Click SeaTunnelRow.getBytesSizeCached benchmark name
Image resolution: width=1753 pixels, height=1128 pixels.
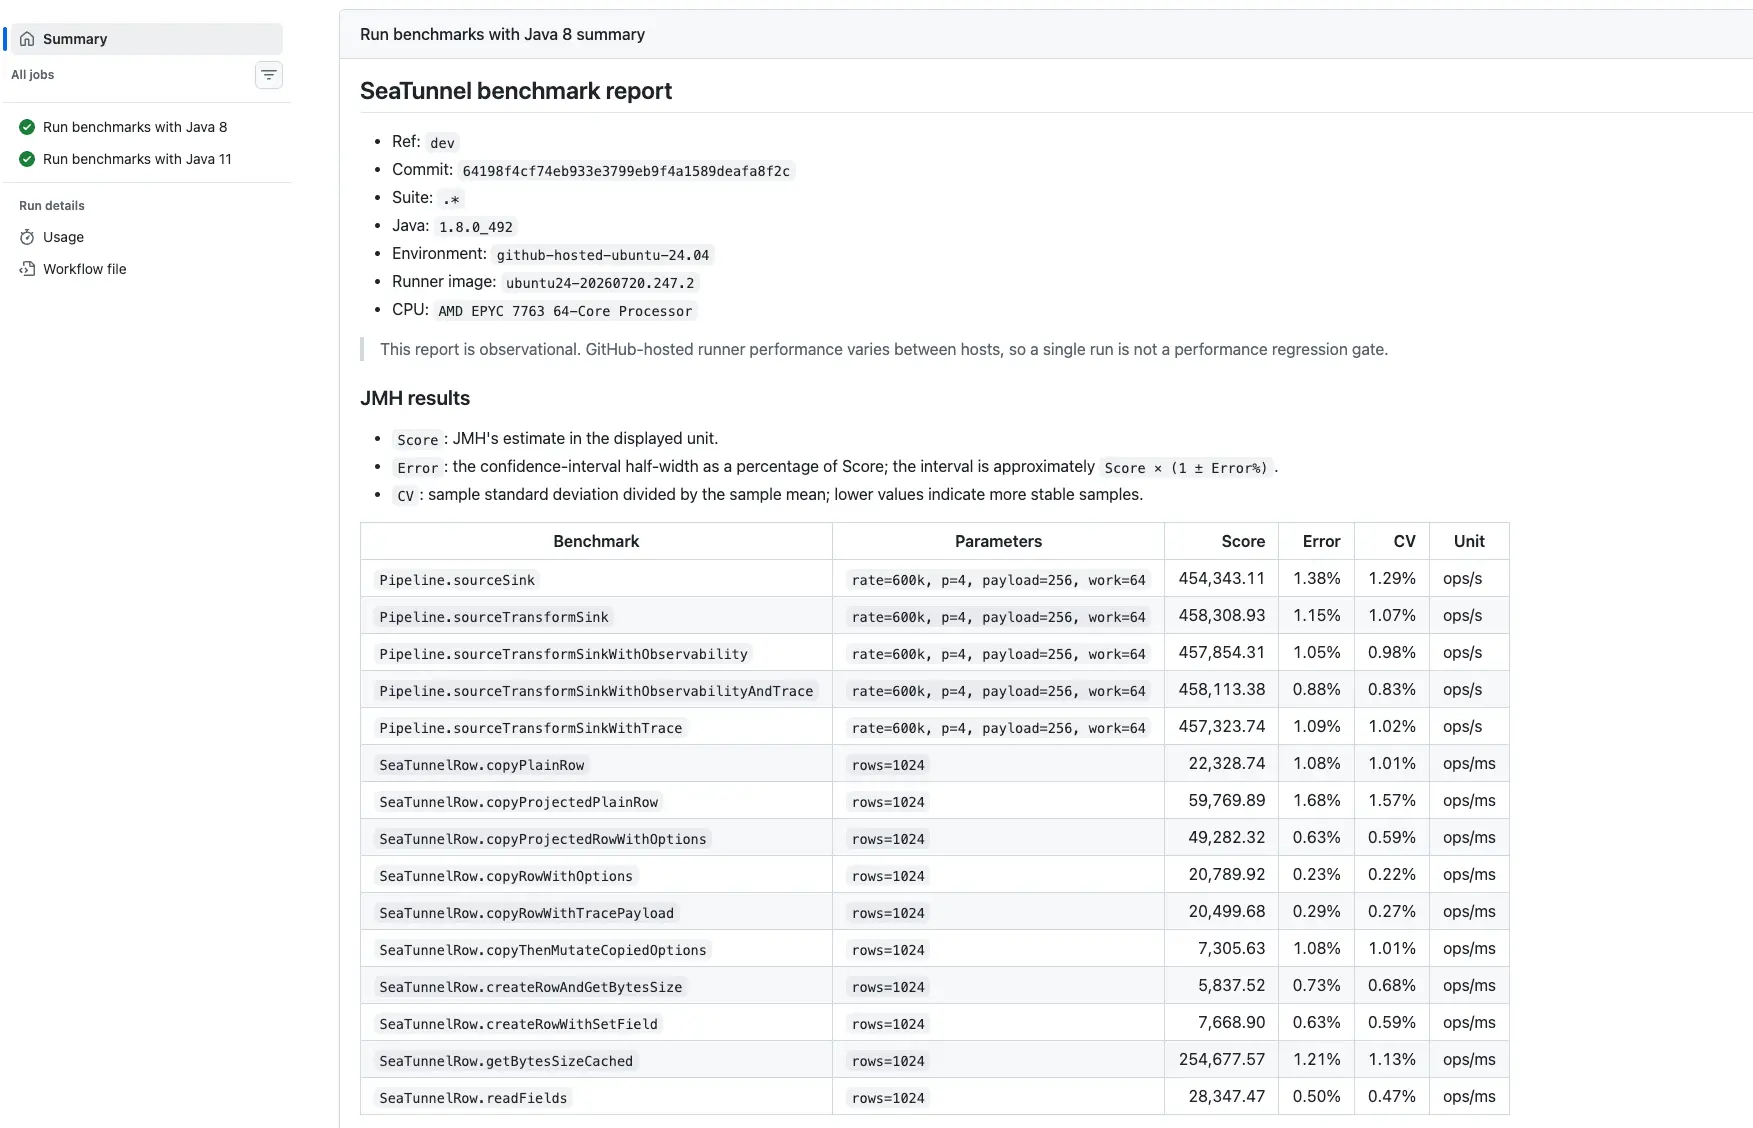point(506,1061)
